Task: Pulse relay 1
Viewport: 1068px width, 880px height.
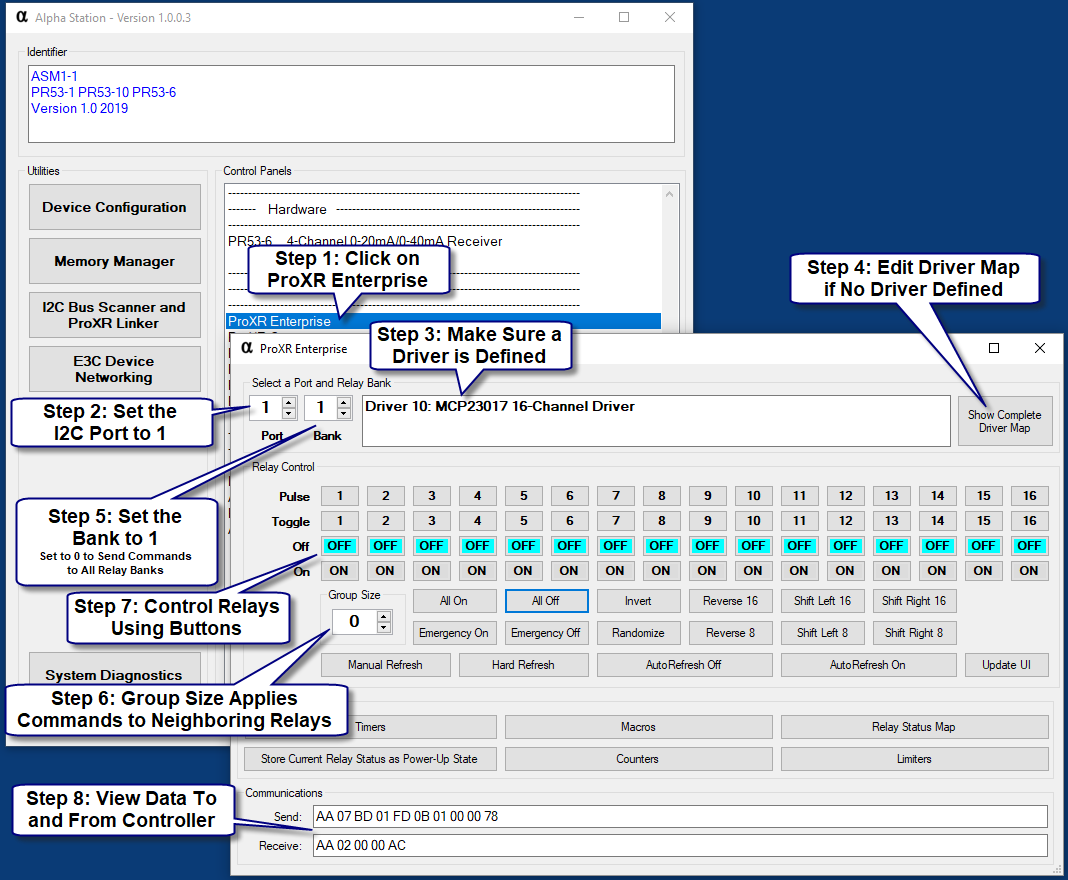Action: 339,496
